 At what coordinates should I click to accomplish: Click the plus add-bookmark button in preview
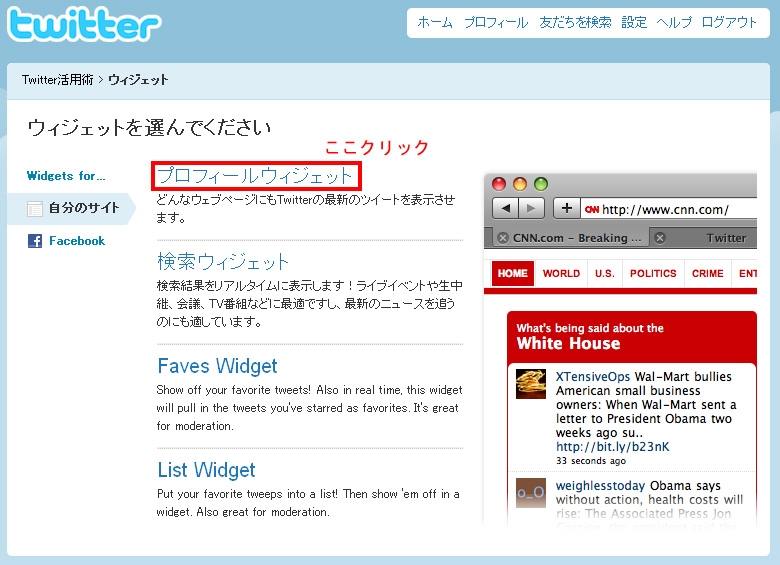(567, 208)
